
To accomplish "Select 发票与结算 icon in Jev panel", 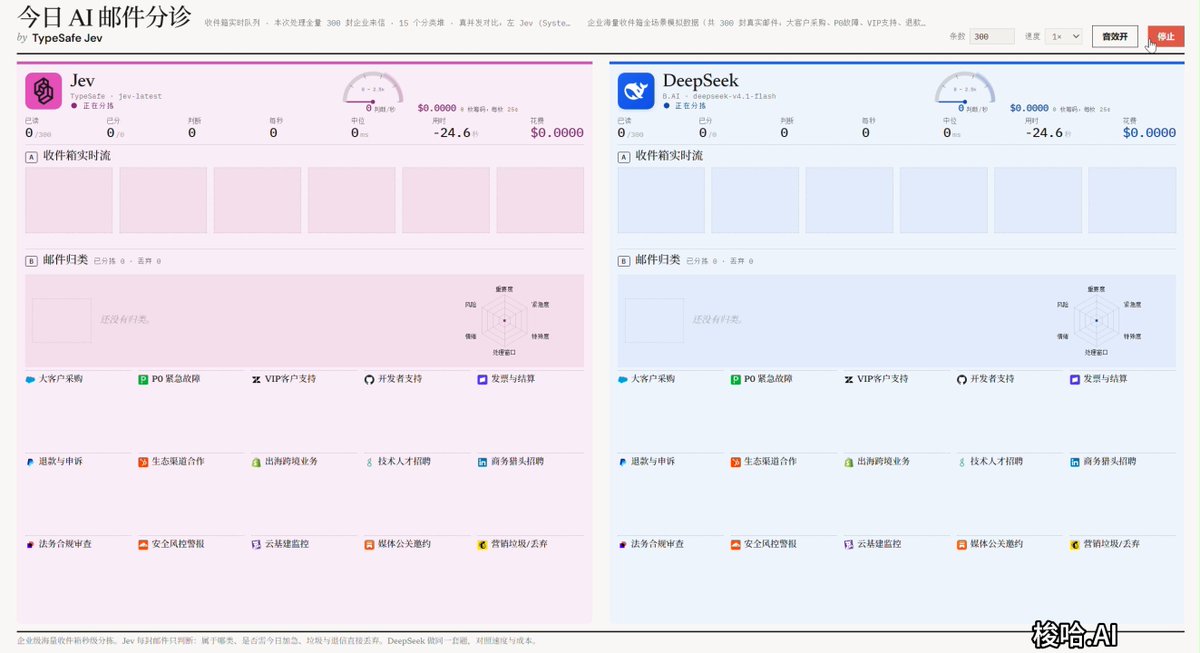I will pos(482,379).
